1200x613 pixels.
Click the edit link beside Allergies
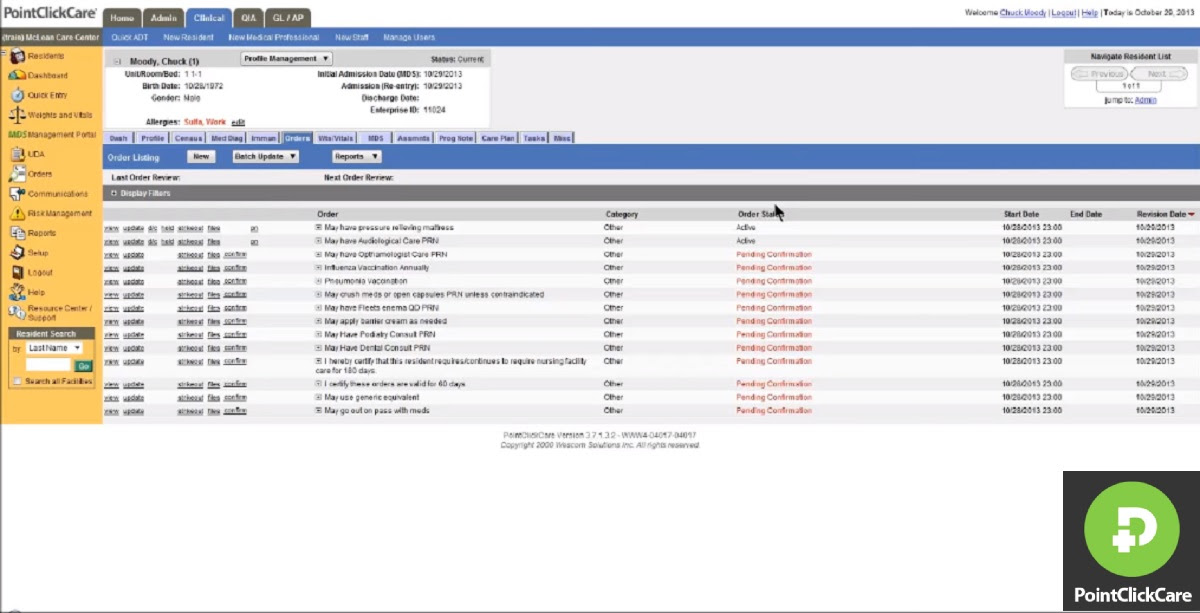pyautogui.click(x=238, y=121)
